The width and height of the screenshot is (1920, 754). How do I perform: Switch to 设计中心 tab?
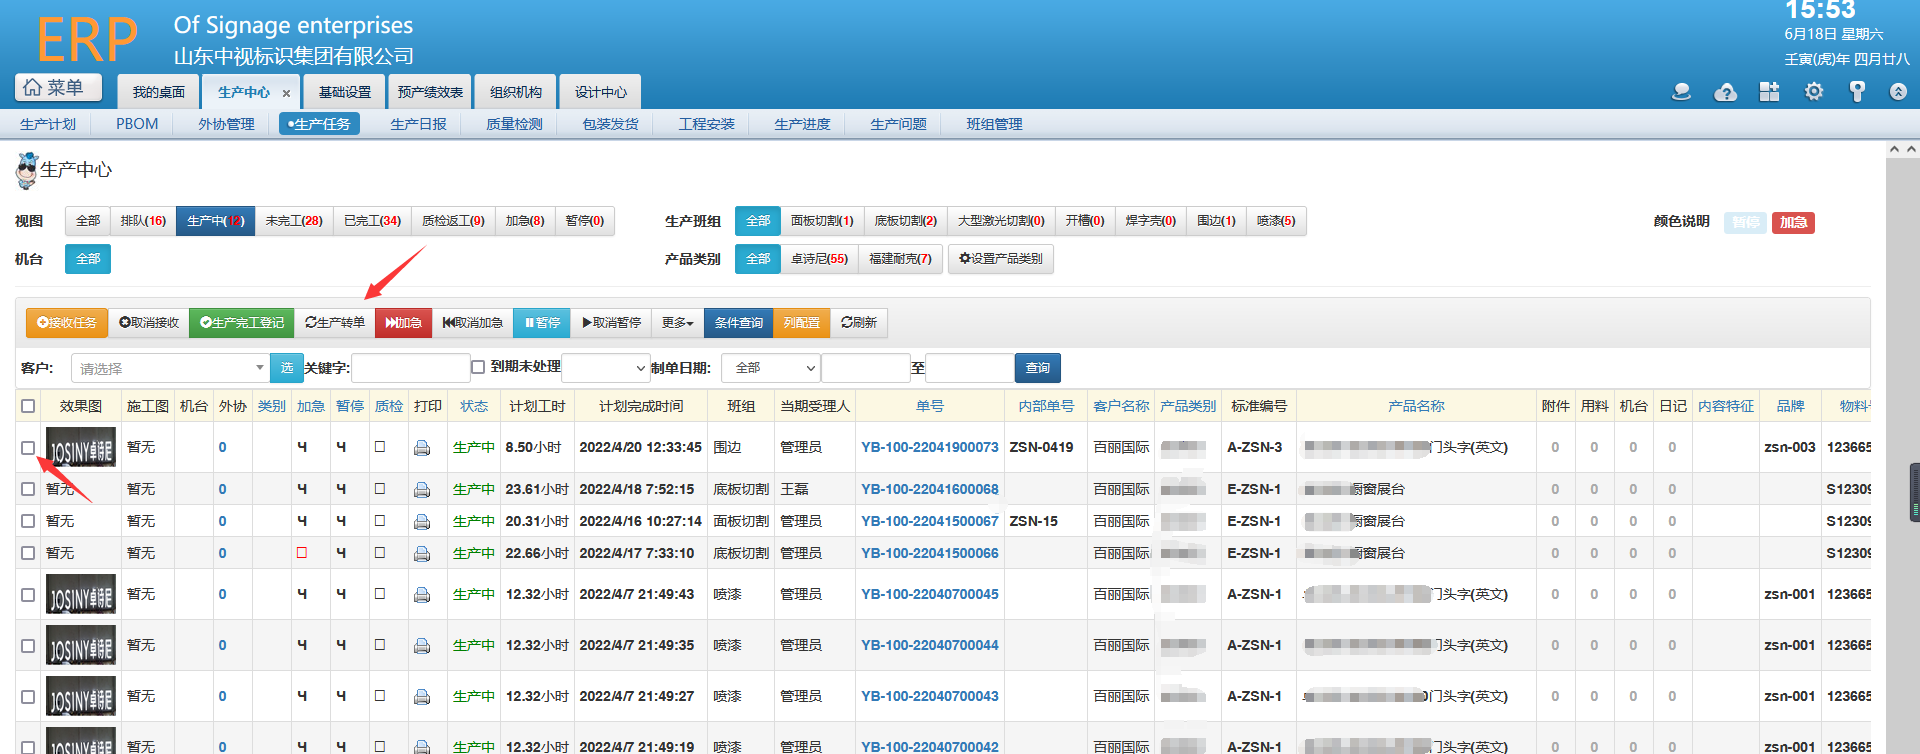click(x=600, y=92)
